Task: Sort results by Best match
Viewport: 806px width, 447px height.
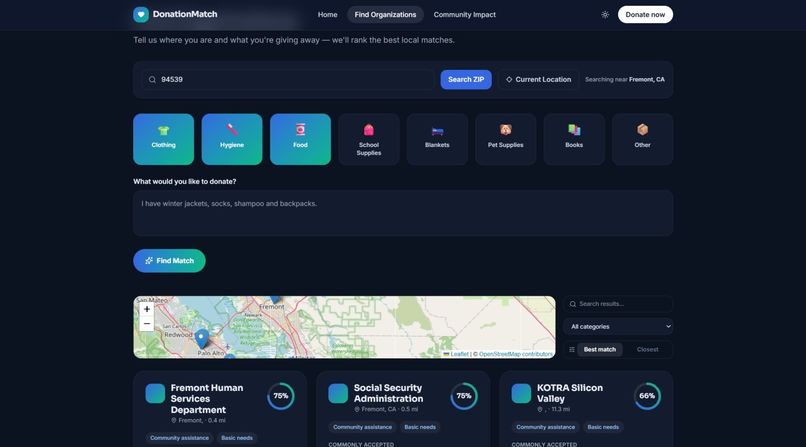Action: [599, 349]
